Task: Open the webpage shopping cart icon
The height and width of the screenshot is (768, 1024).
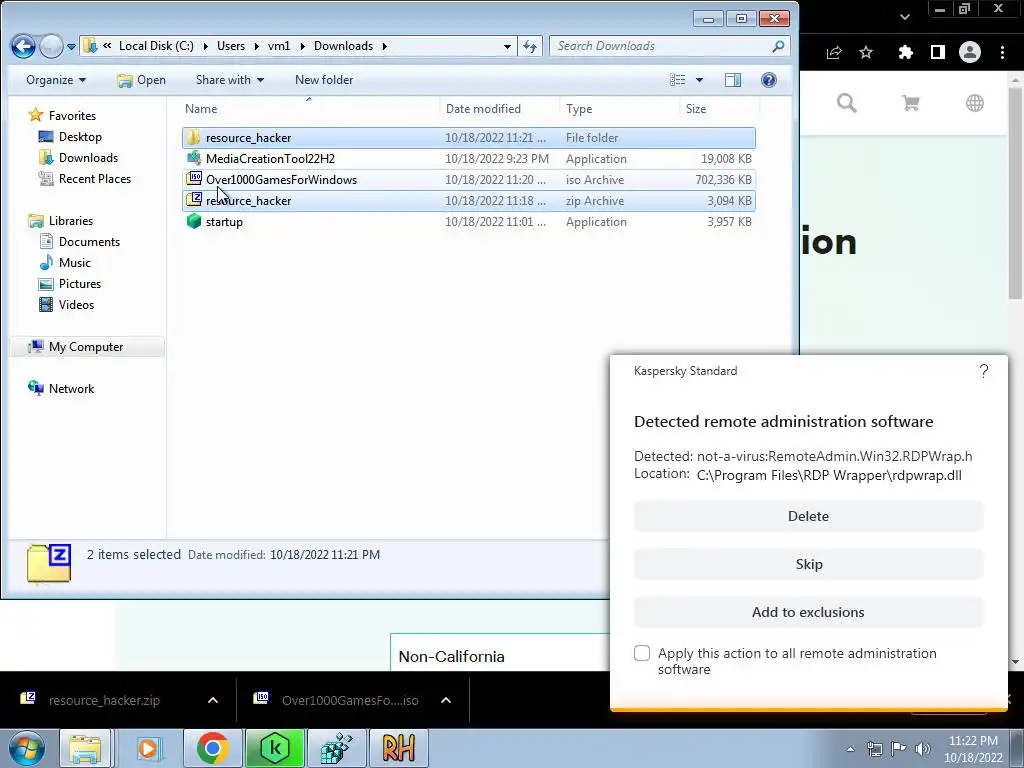Action: (x=910, y=103)
